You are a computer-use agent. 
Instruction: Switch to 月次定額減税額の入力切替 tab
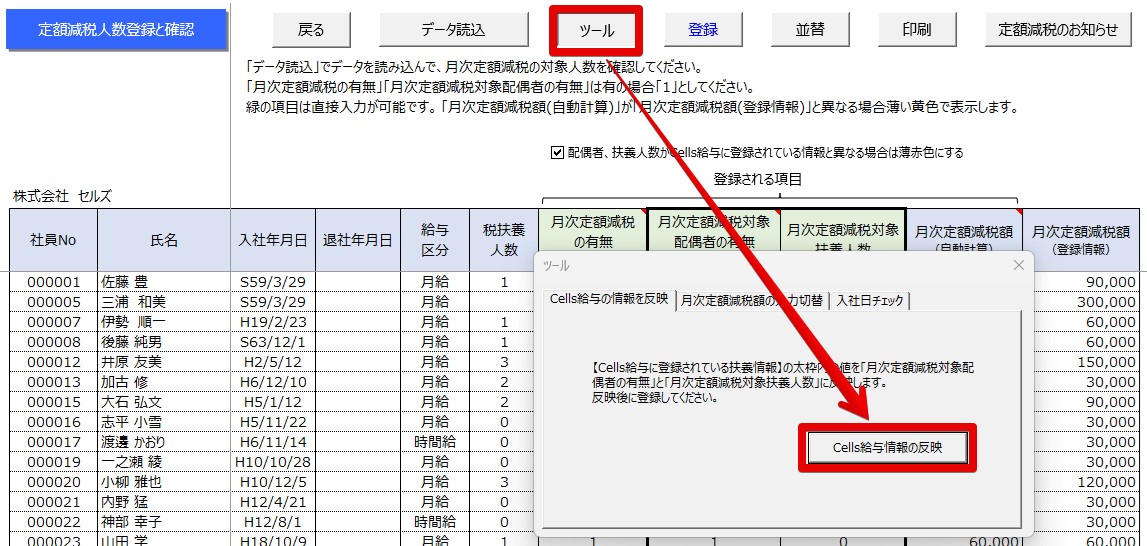751,300
